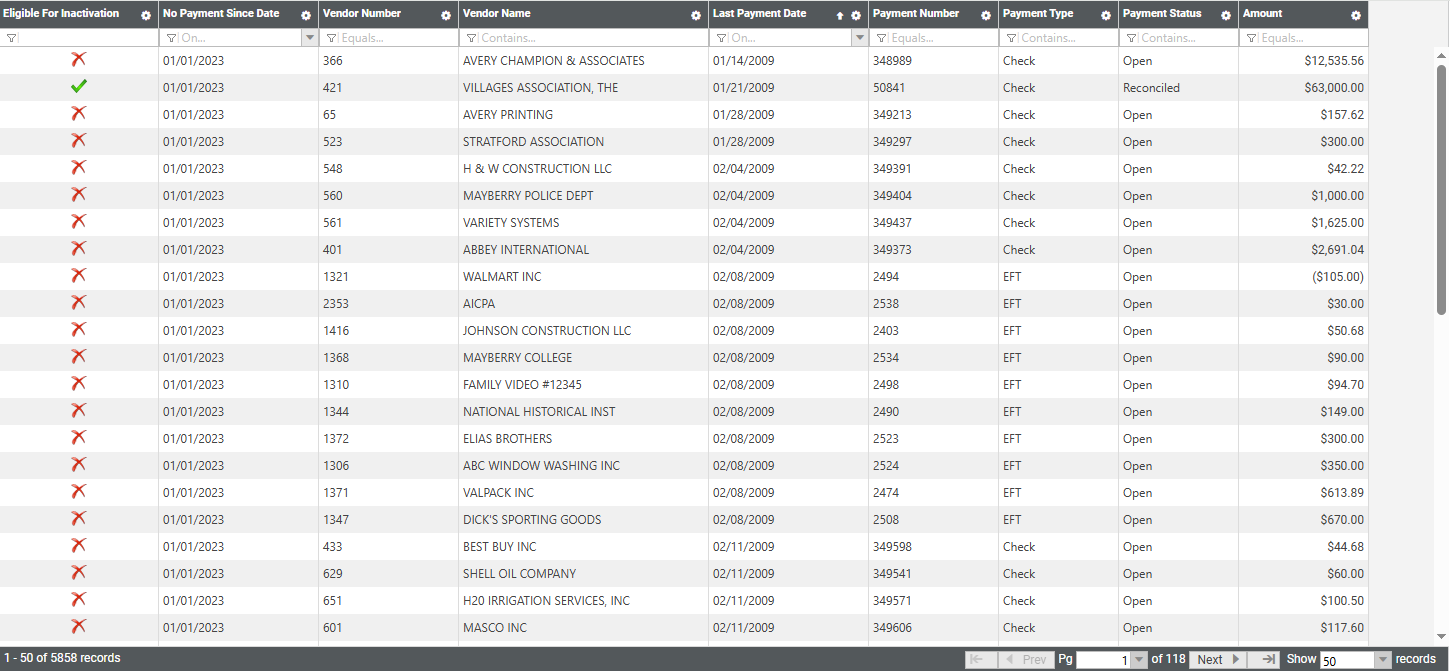This screenshot has width=1450, height=671.
Task: Click the 1 - 50 of 5858 records status
Action: (62, 658)
